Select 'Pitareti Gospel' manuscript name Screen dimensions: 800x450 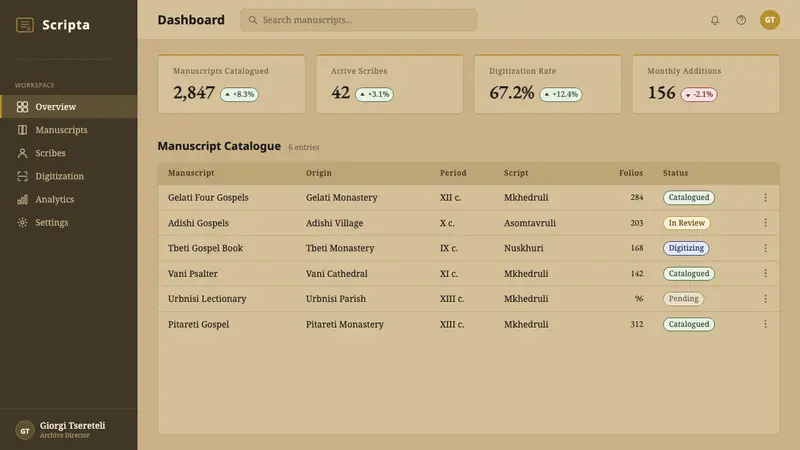pos(198,324)
